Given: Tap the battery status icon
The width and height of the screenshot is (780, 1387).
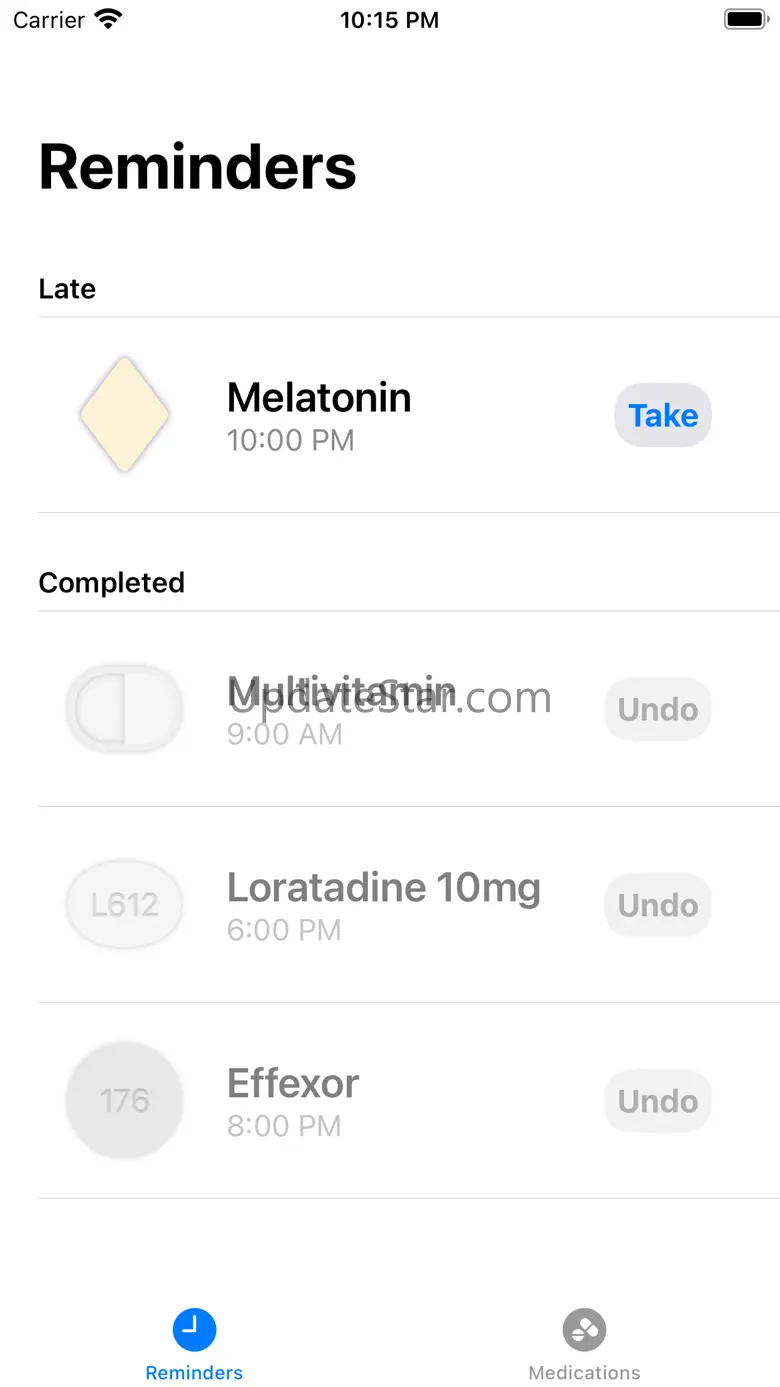Looking at the screenshot, I should [x=744, y=19].
